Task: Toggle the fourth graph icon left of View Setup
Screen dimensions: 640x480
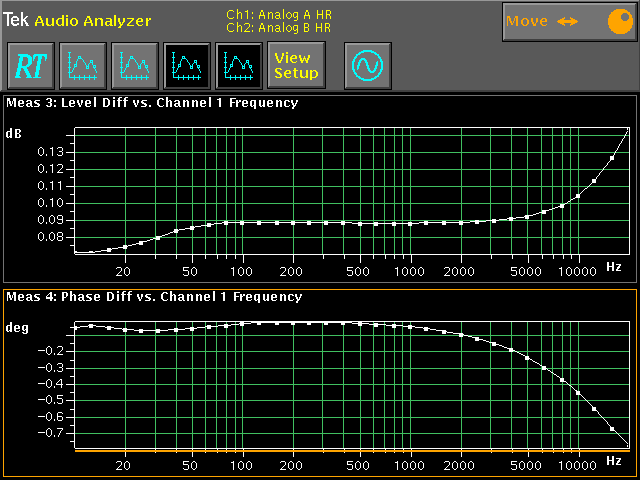Action: tap(238, 66)
